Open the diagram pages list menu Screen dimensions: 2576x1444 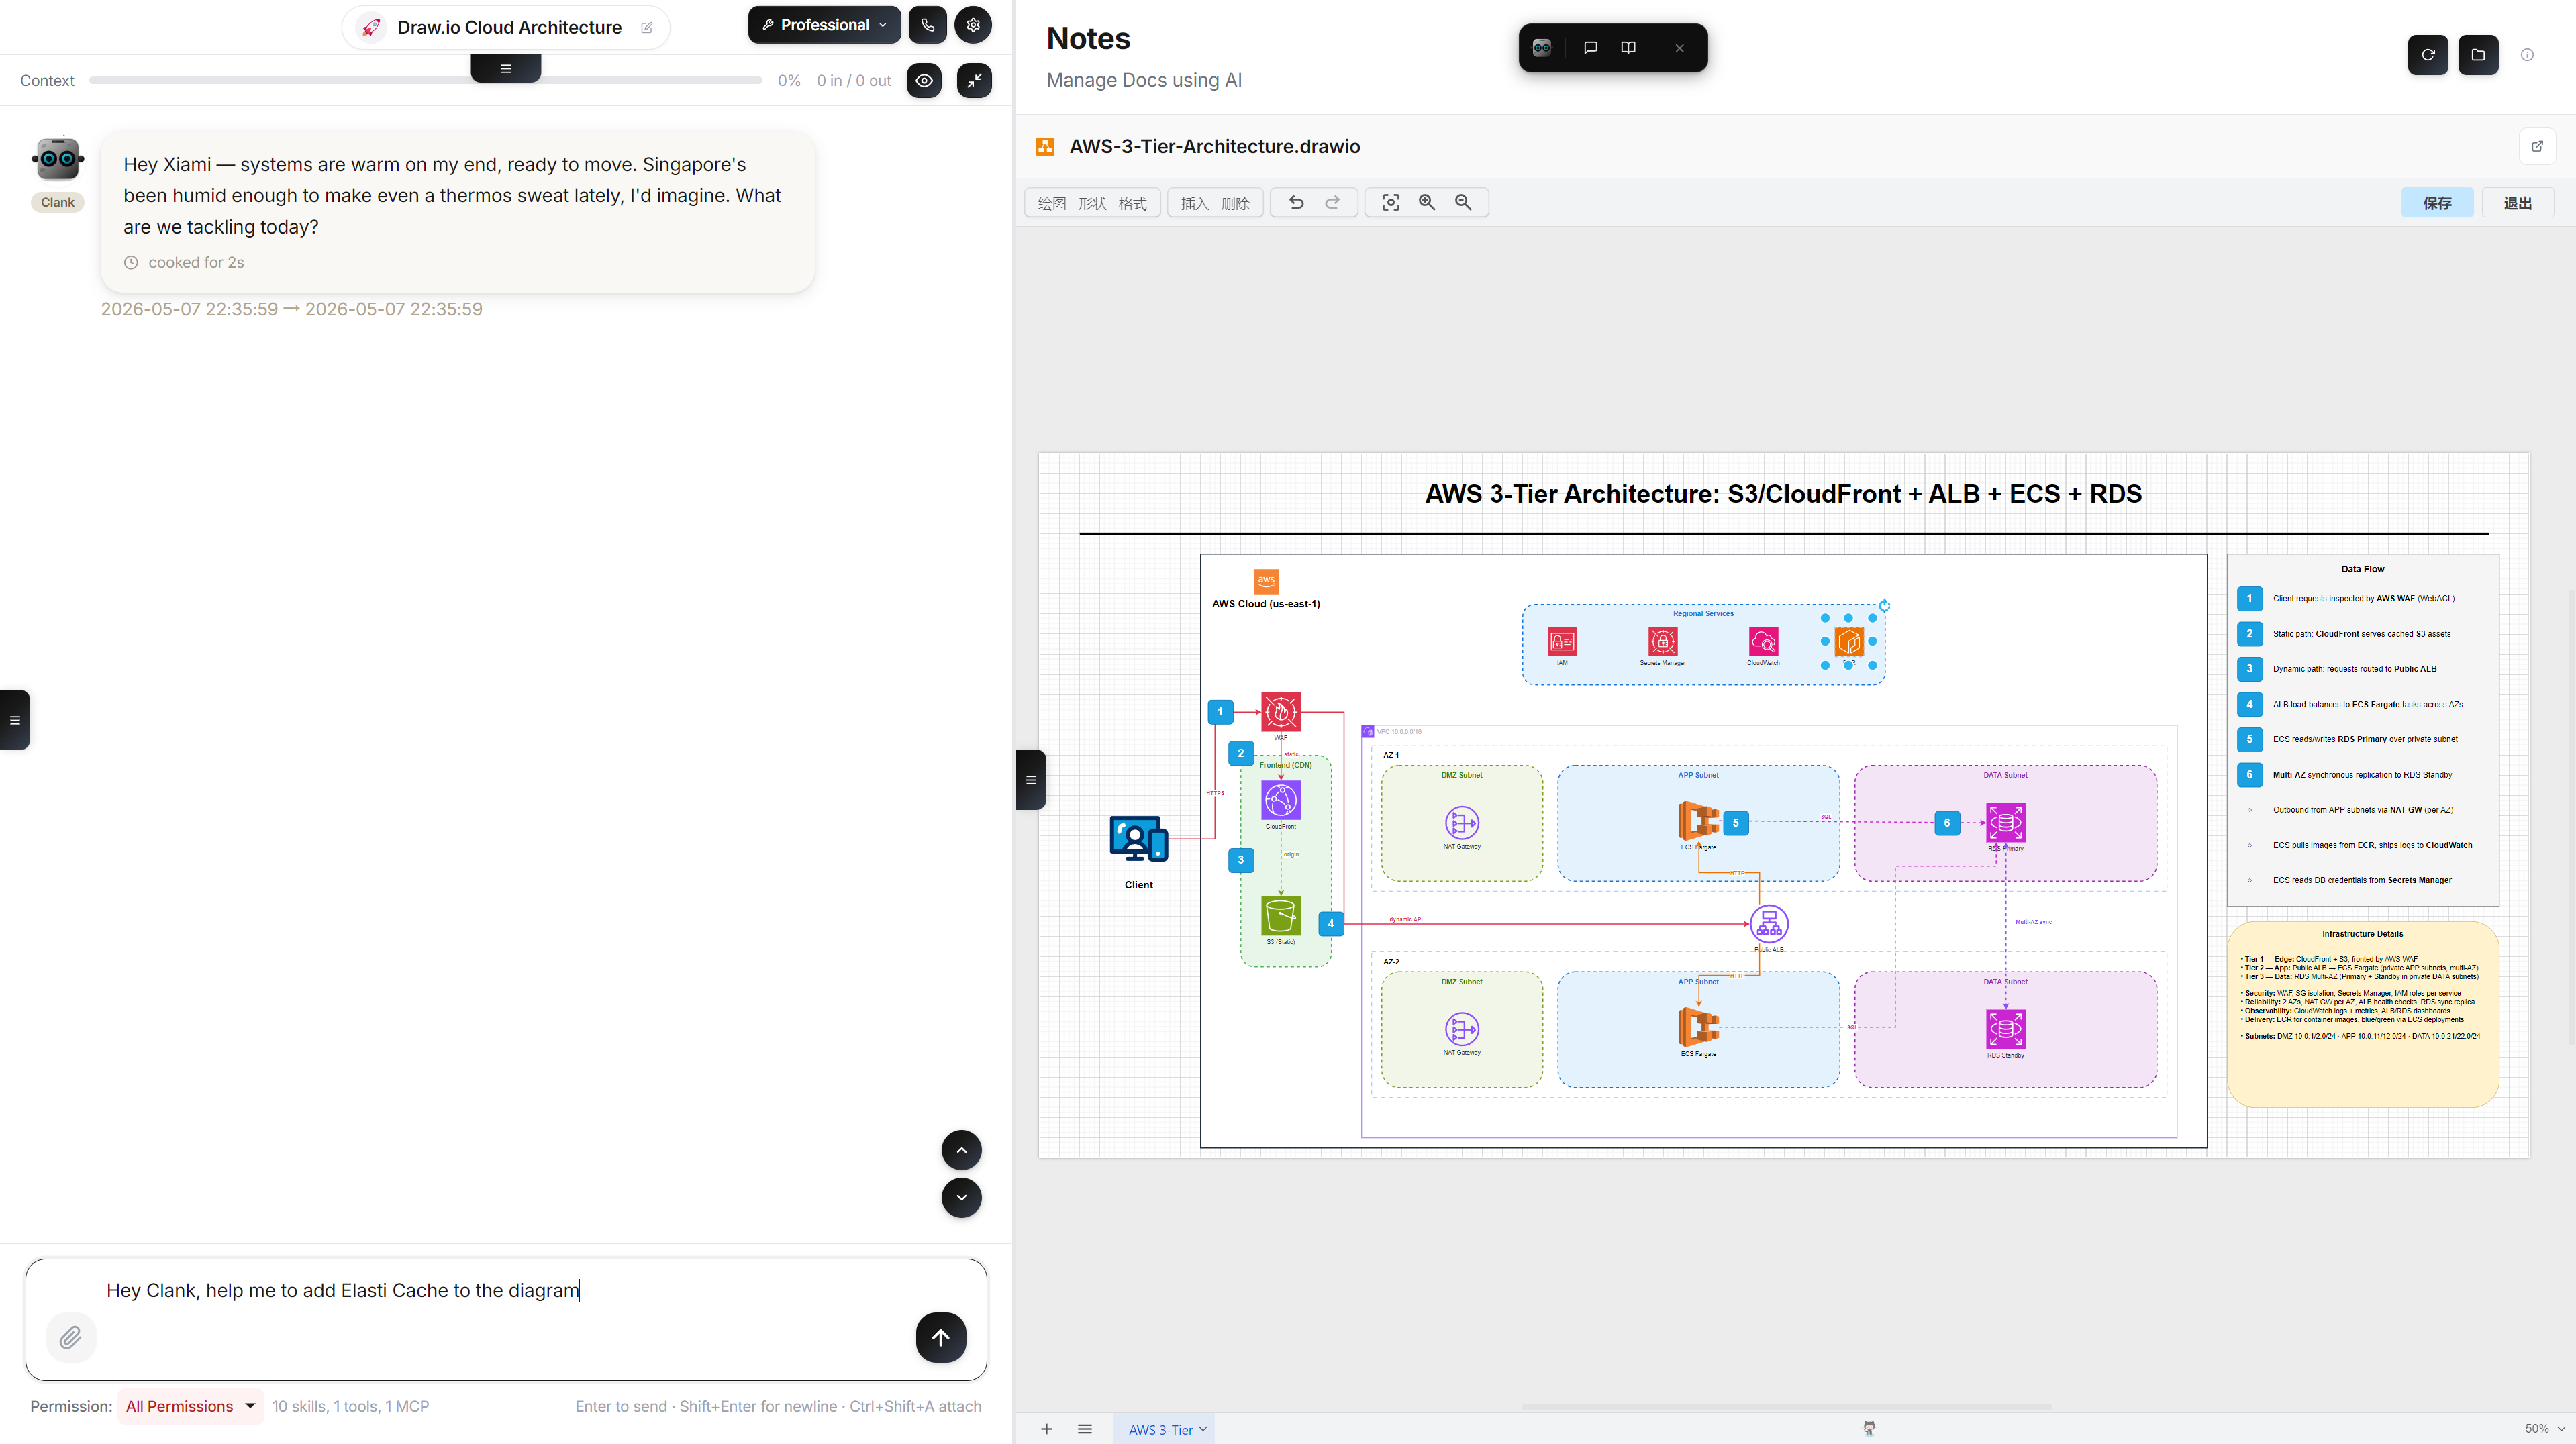click(x=1085, y=1429)
